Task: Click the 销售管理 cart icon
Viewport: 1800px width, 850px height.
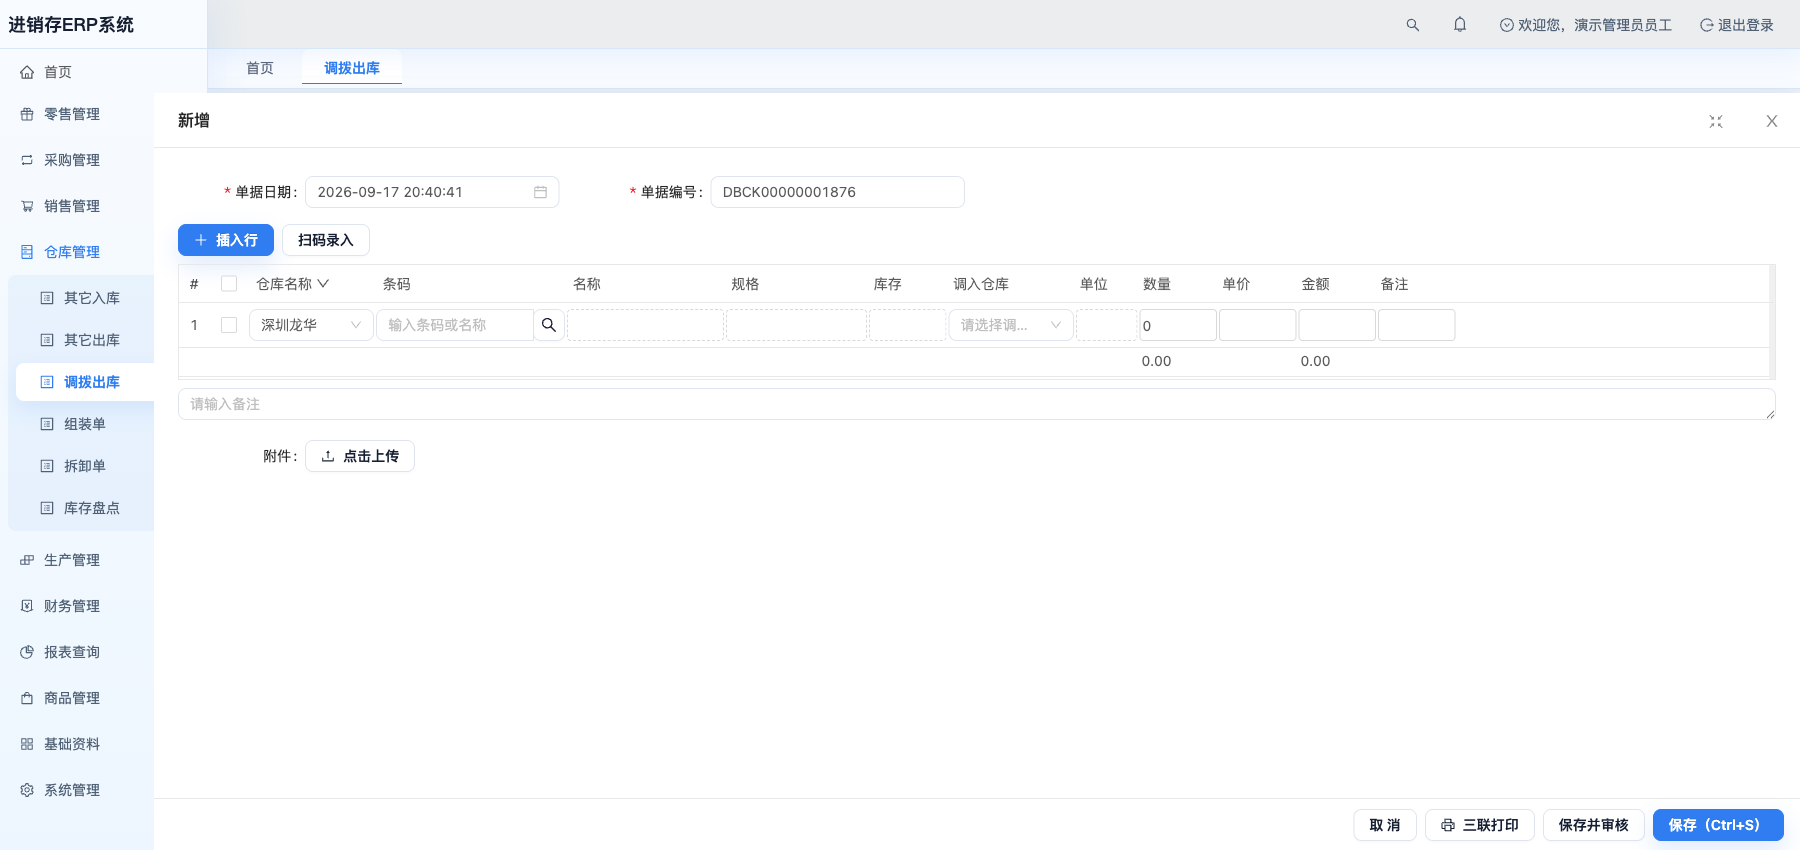Action: 27,206
